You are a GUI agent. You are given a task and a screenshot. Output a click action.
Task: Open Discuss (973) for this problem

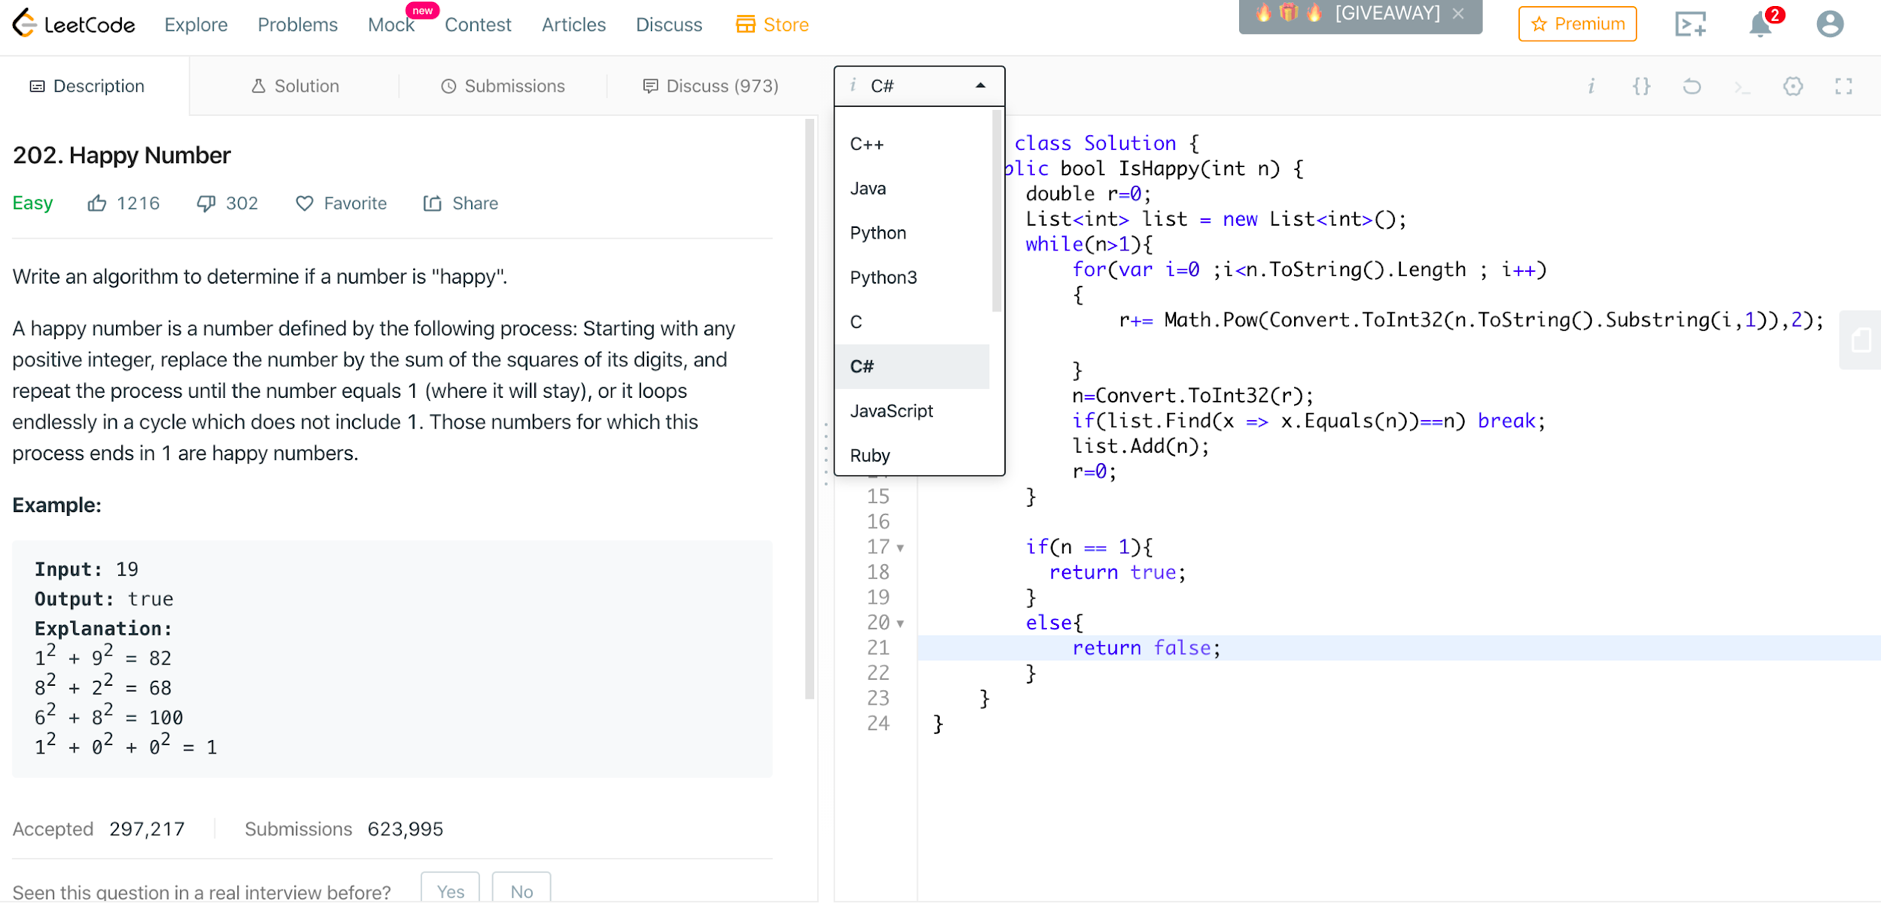(x=711, y=86)
